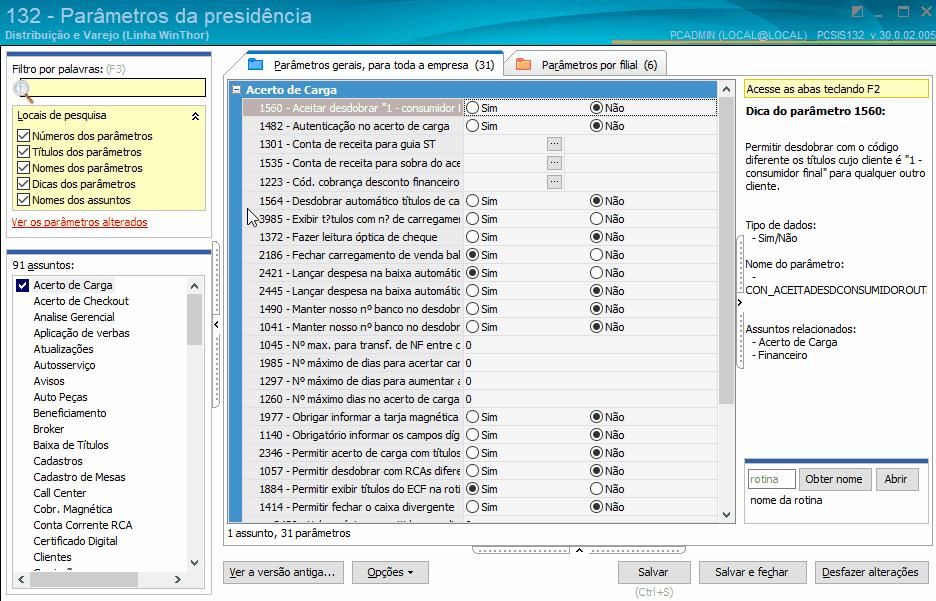
Task: Open lookup button for 1223 Cód. cobrança desconto financeiro
Action: click(x=555, y=182)
